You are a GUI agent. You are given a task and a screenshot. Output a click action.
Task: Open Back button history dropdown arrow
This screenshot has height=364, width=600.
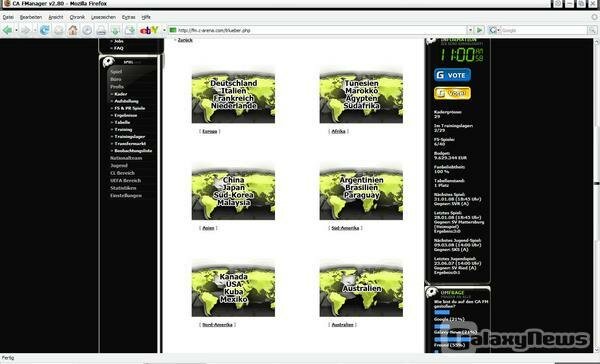pos(16,30)
